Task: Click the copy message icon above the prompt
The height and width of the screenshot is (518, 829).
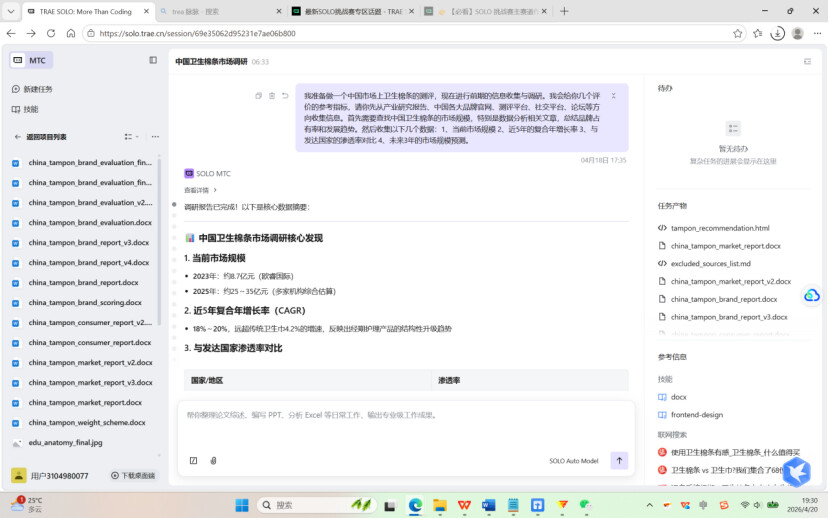Action: pos(259,96)
